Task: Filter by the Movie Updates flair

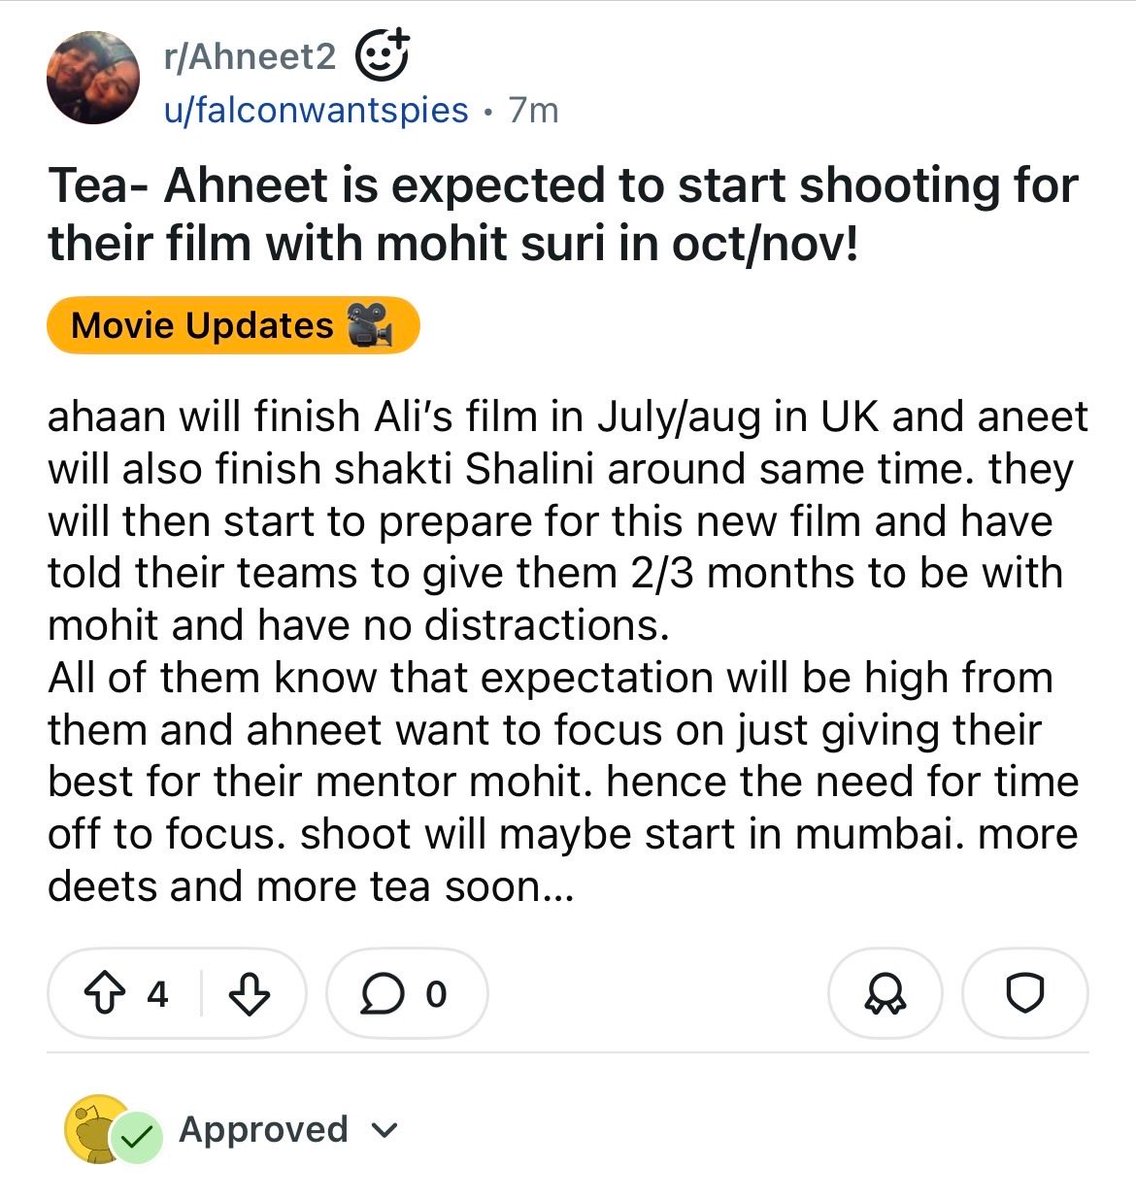Action: tap(232, 325)
